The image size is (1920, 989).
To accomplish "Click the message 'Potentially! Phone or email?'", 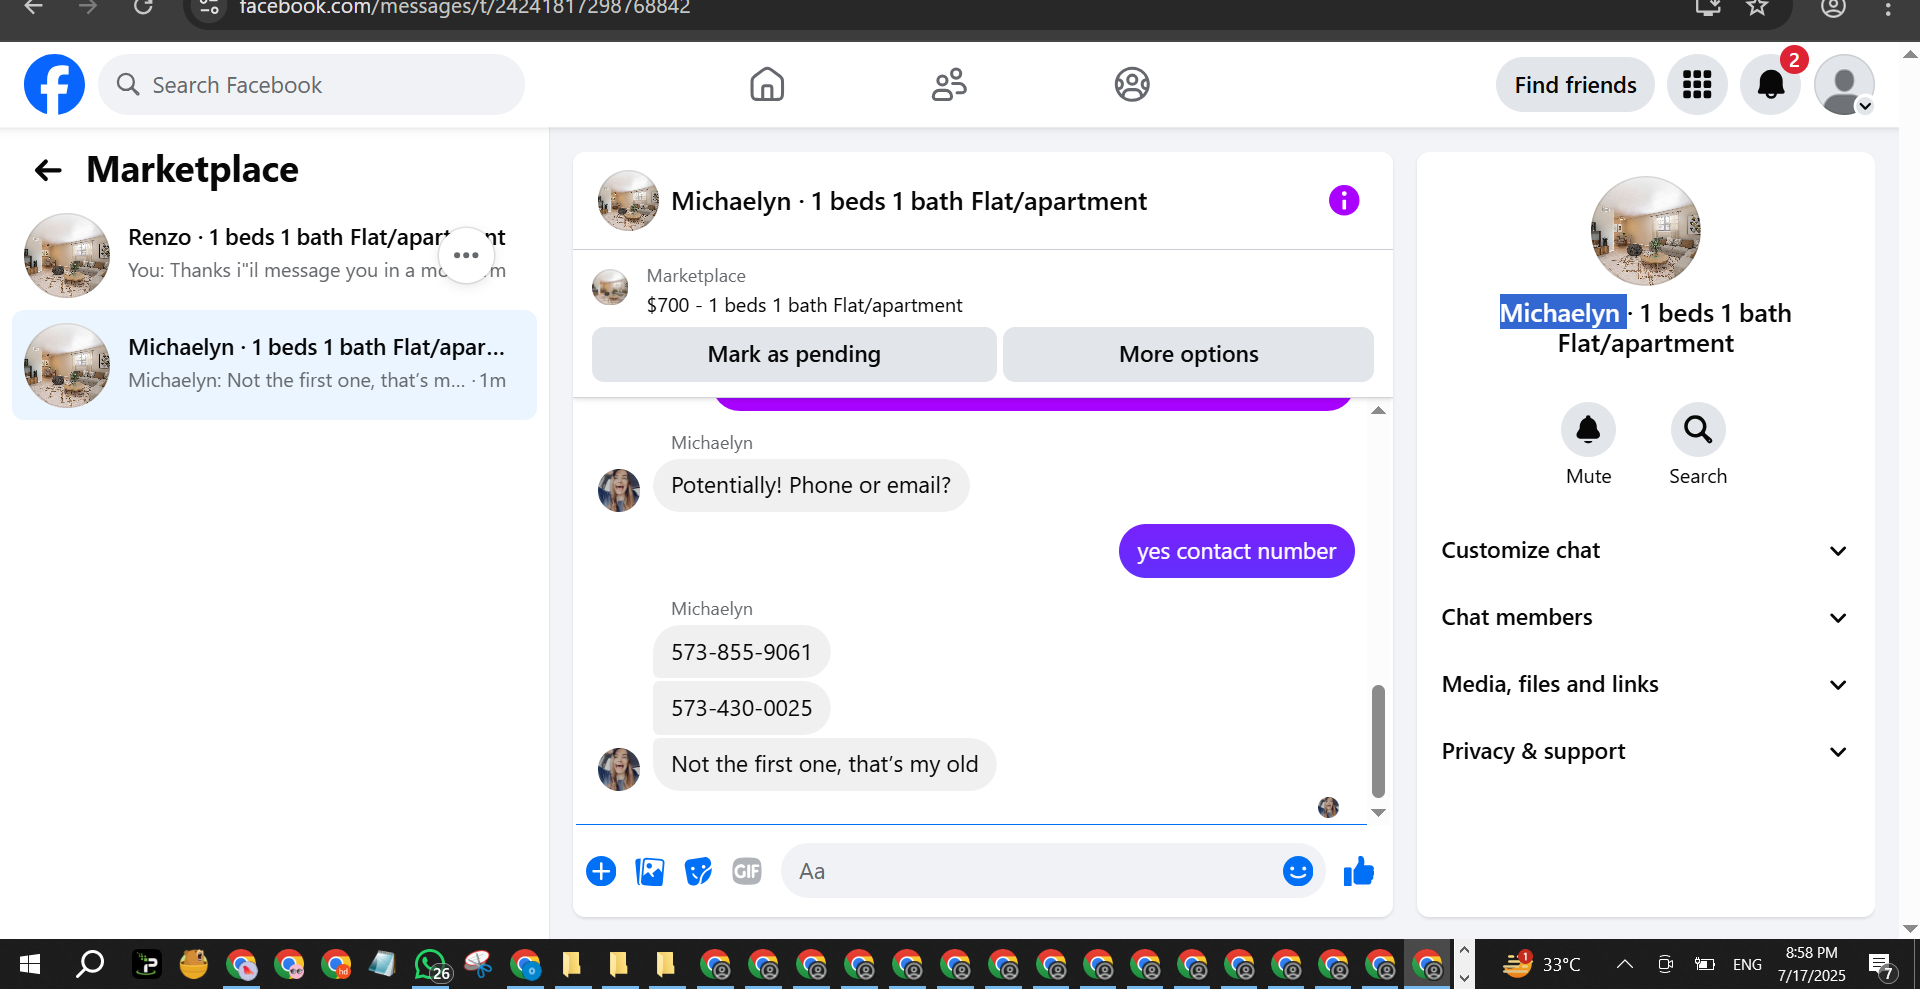I will (811, 486).
